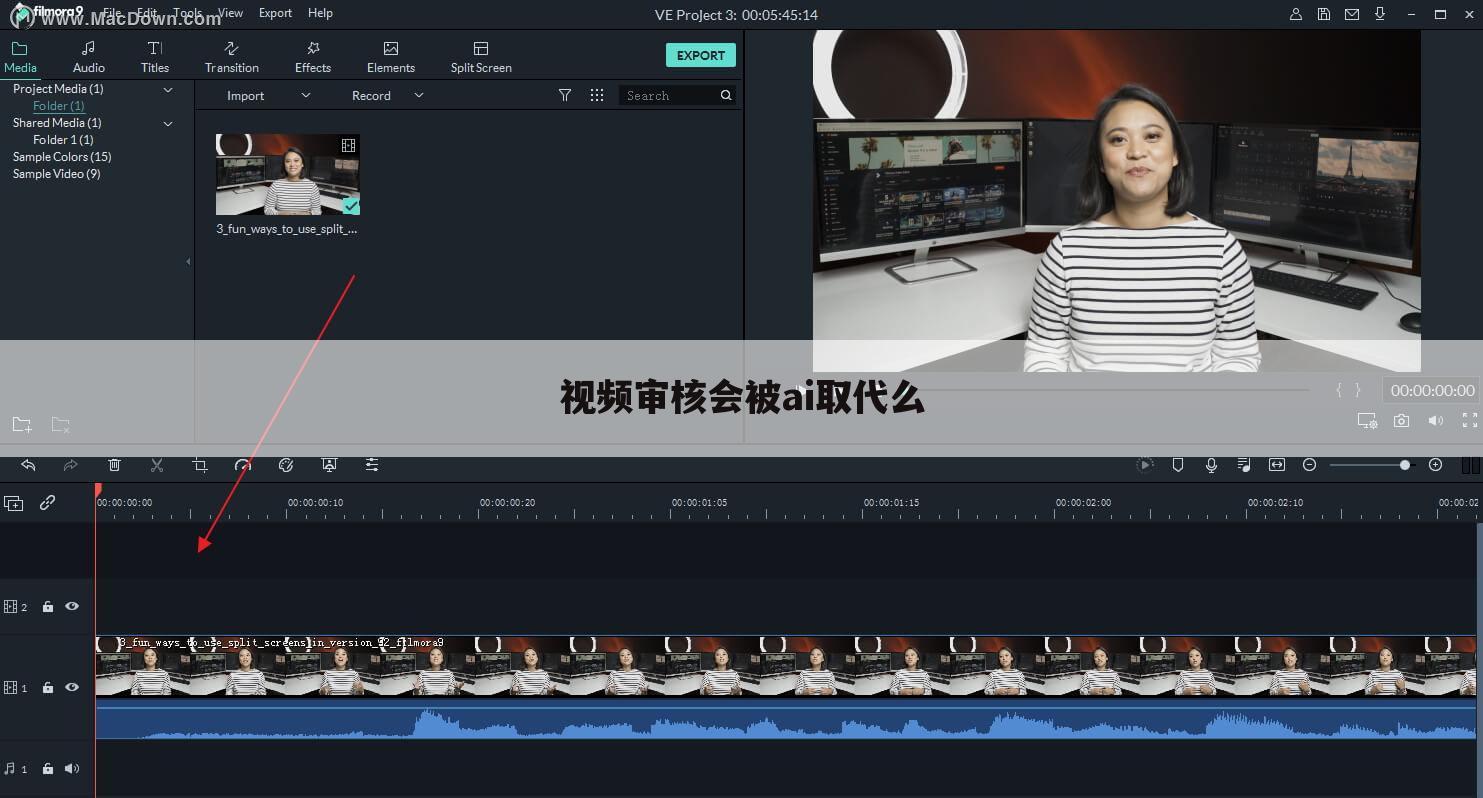This screenshot has height=798, width=1483.
Task: Click the Add Track icon
Action: [x=13, y=503]
